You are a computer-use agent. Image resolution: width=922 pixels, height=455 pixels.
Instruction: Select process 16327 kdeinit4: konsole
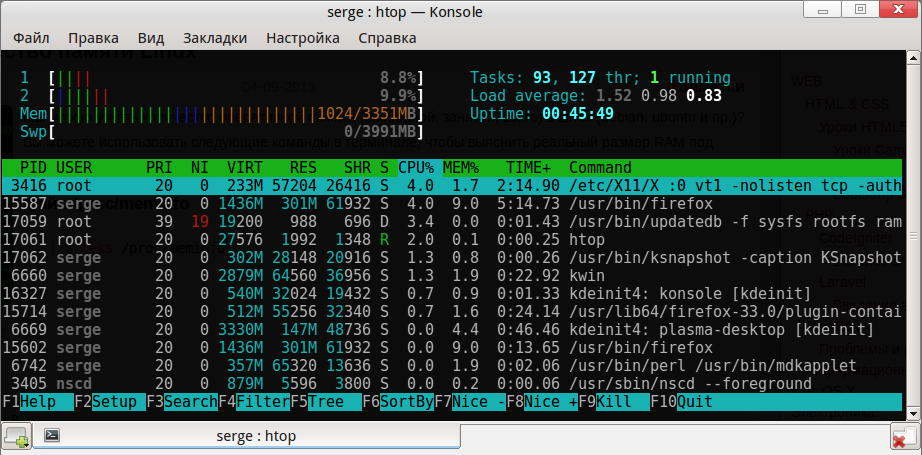click(452, 294)
